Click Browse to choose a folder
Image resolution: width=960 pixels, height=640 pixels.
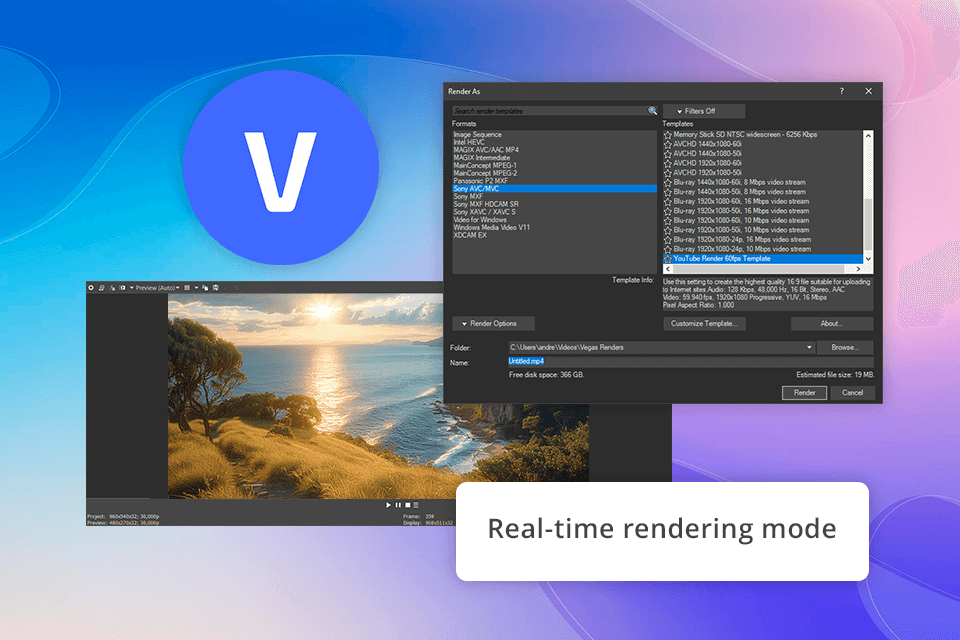click(845, 347)
